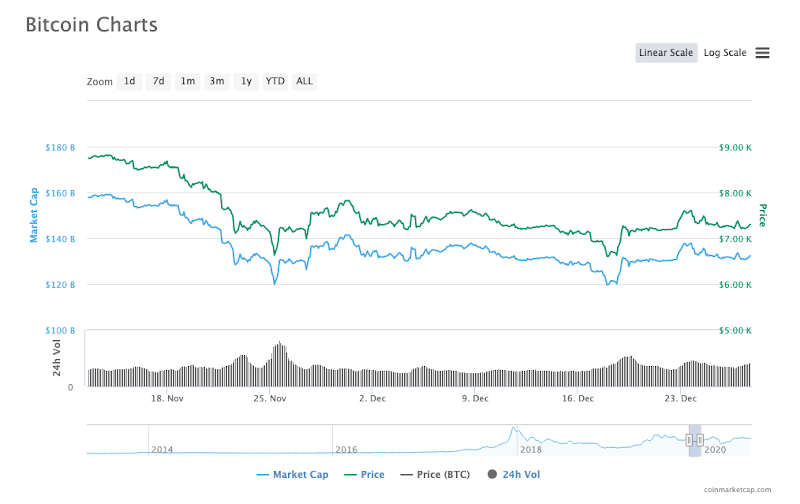
Task: Set zoom to YTD
Action: pyautogui.click(x=275, y=81)
